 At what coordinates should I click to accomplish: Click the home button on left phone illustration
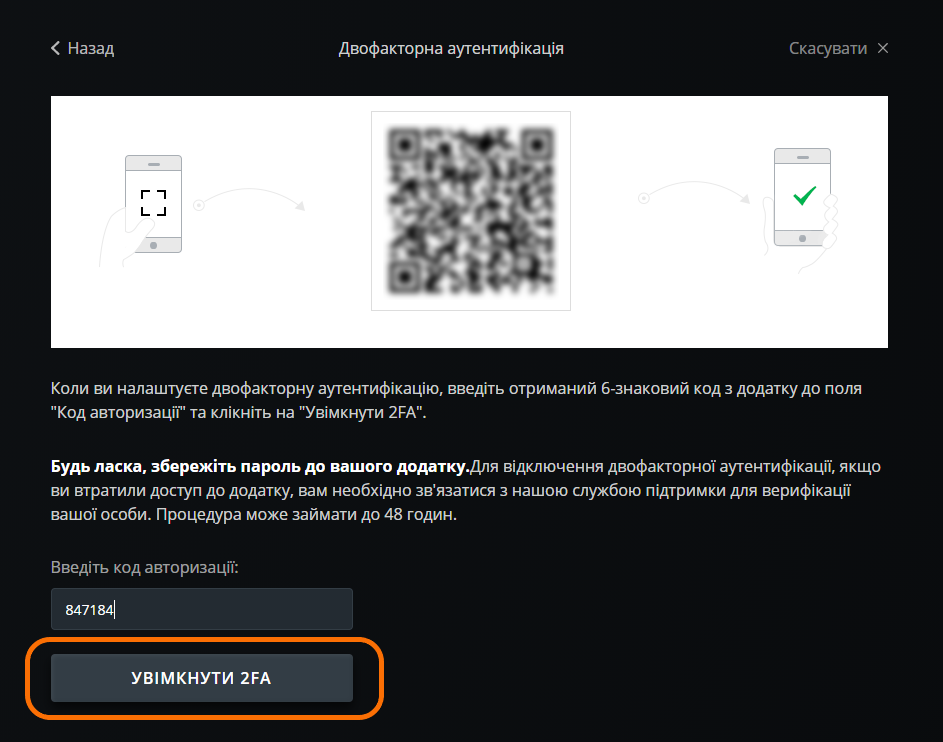click(153, 245)
